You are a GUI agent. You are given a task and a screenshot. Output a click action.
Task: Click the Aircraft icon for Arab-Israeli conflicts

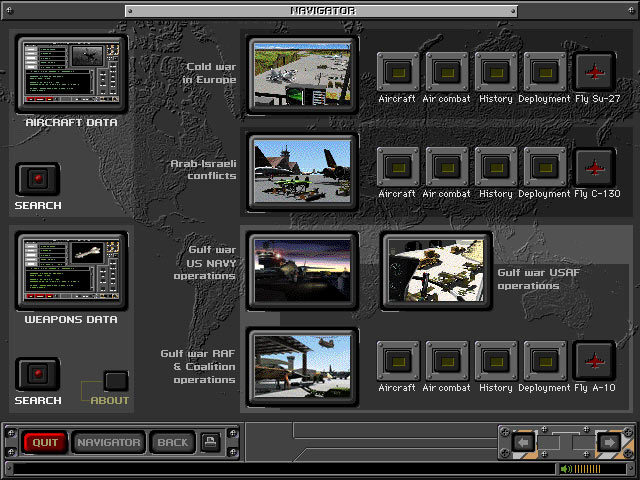click(398, 168)
